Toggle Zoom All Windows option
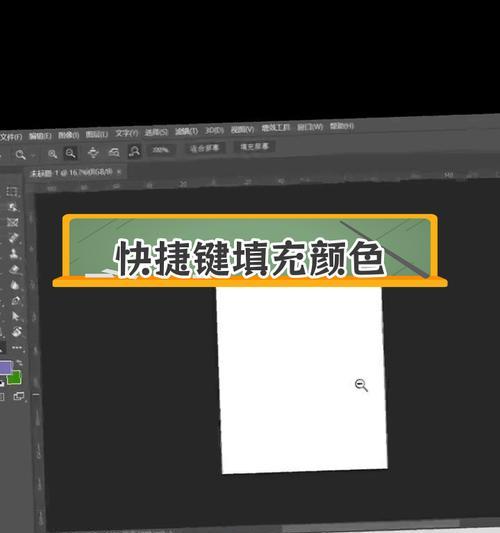500x533 pixels. [x=114, y=152]
